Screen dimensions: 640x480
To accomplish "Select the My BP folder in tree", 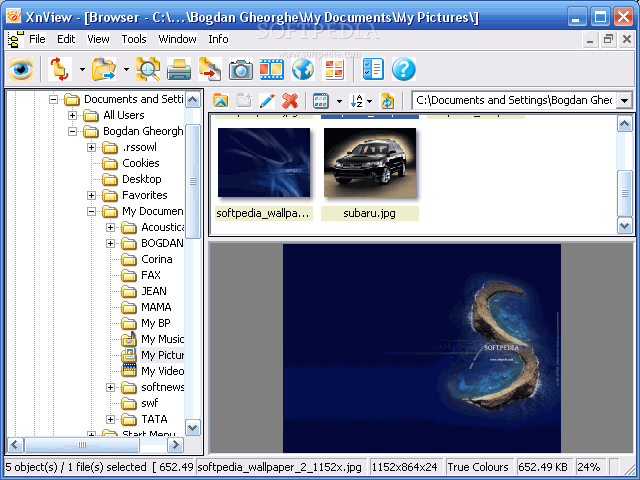I will 156,323.
